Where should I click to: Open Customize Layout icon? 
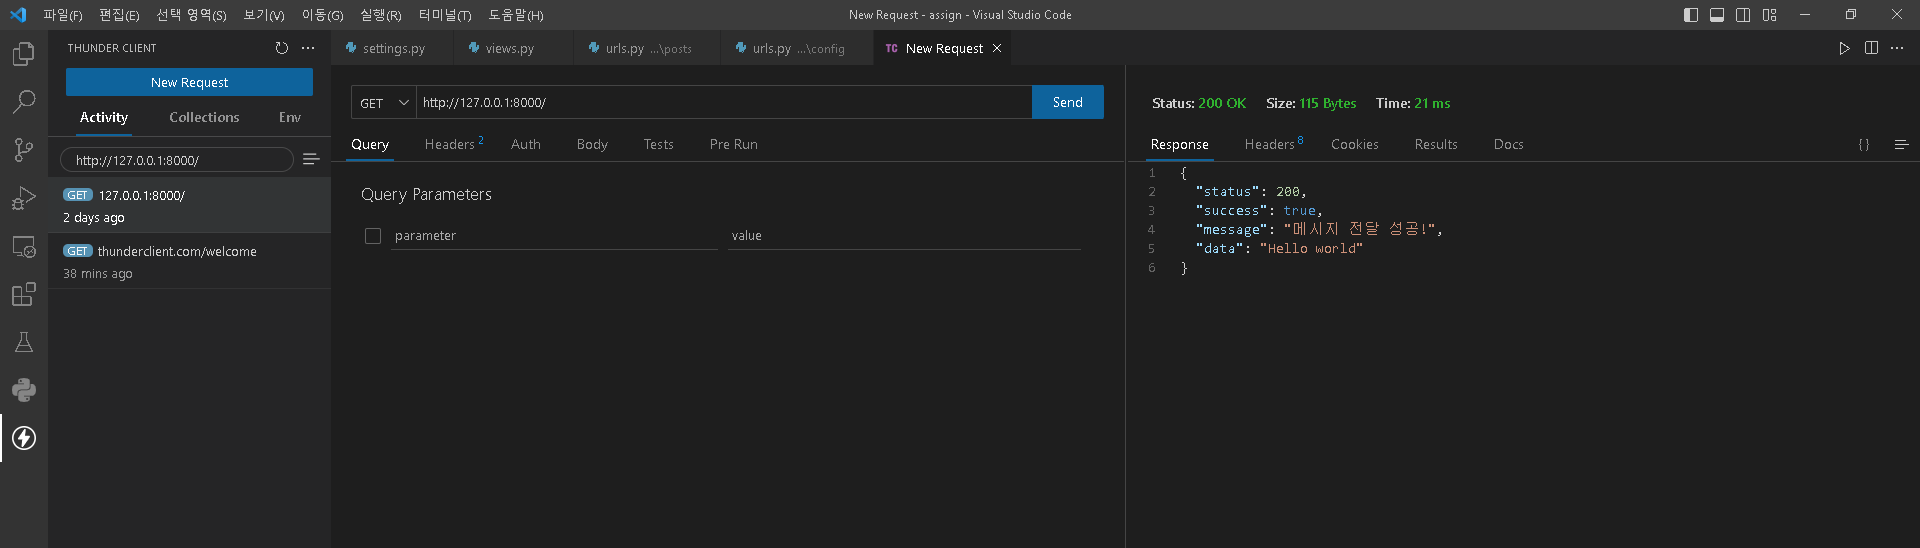click(x=1770, y=15)
